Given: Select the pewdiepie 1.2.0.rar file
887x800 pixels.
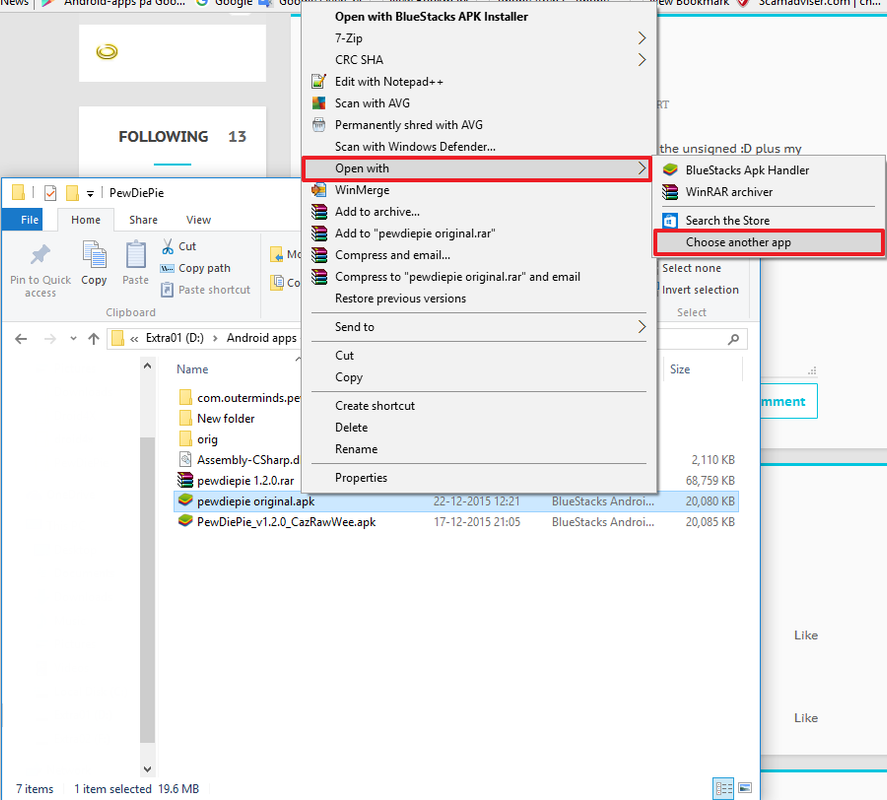Looking at the screenshot, I should [x=246, y=480].
